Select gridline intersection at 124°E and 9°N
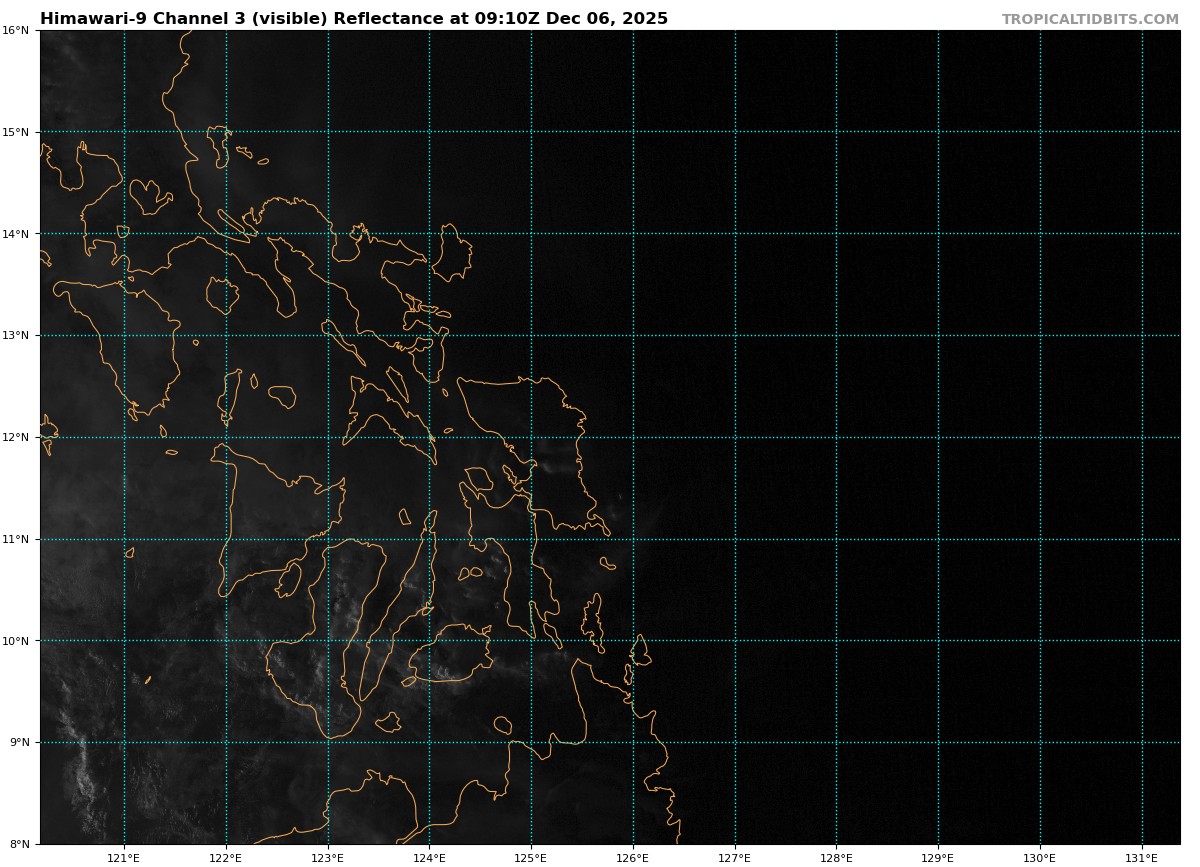1200x867 pixels. tap(430, 742)
